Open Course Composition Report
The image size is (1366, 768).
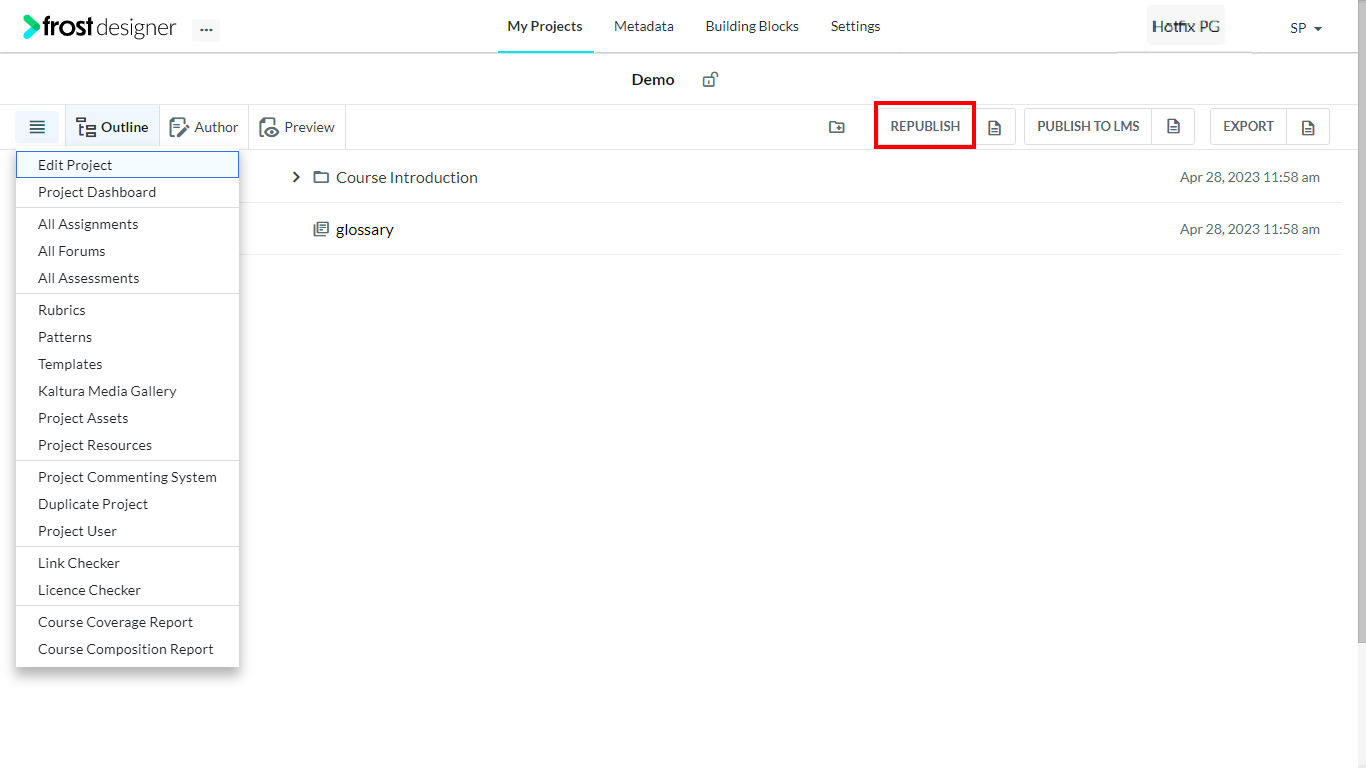pos(127,649)
